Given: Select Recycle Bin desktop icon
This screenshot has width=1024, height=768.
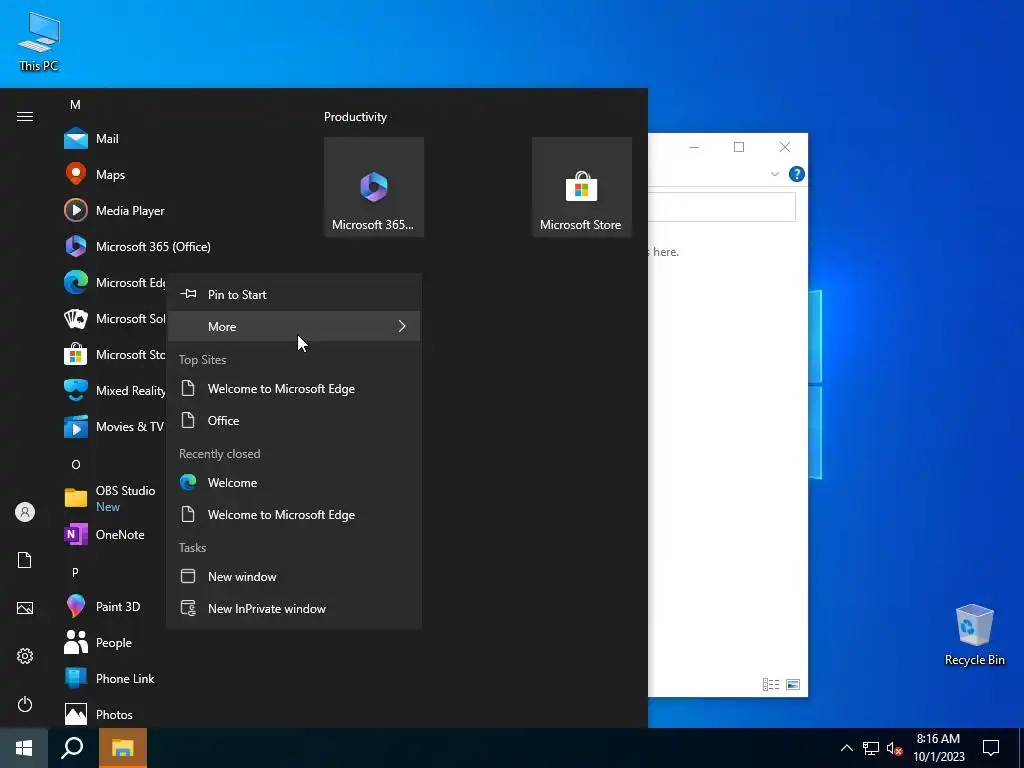Looking at the screenshot, I should click(x=974, y=635).
